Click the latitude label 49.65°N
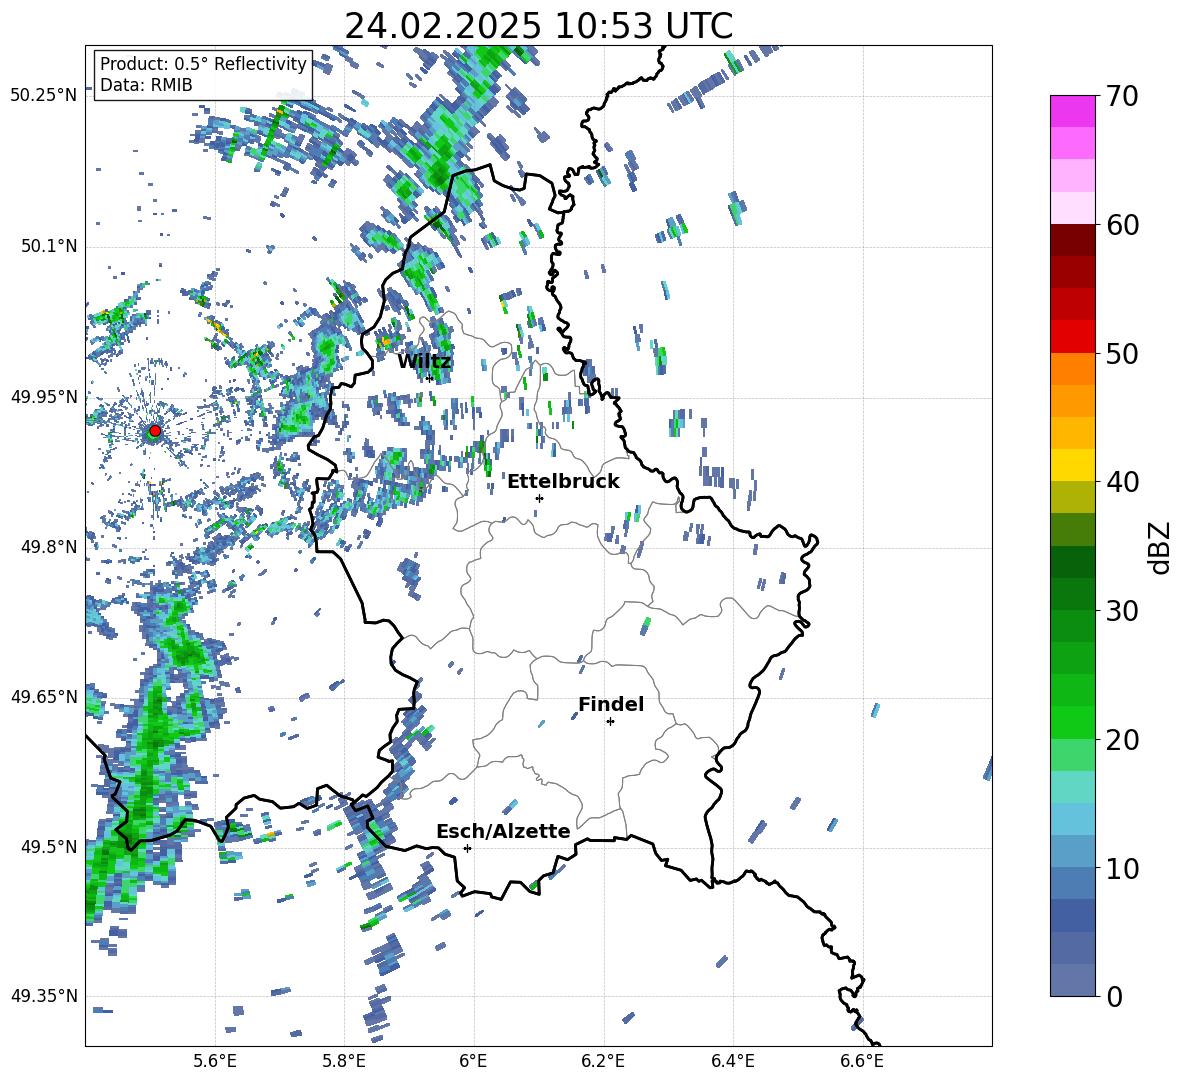The image size is (1184, 1081). click(44, 696)
